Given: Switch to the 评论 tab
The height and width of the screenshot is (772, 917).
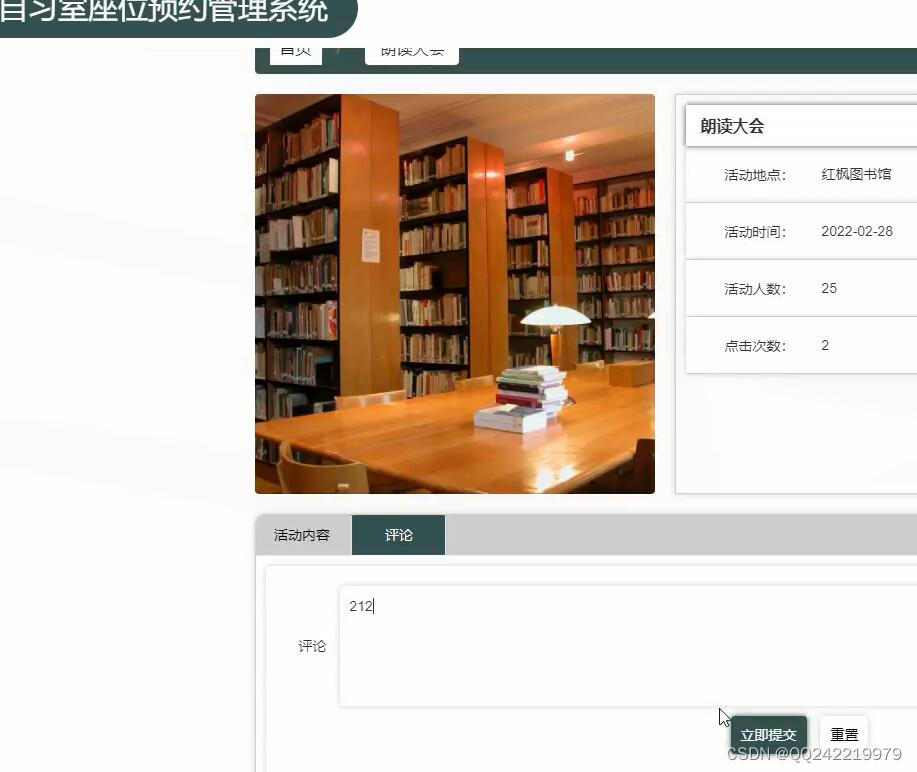Looking at the screenshot, I should (x=398, y=535).
